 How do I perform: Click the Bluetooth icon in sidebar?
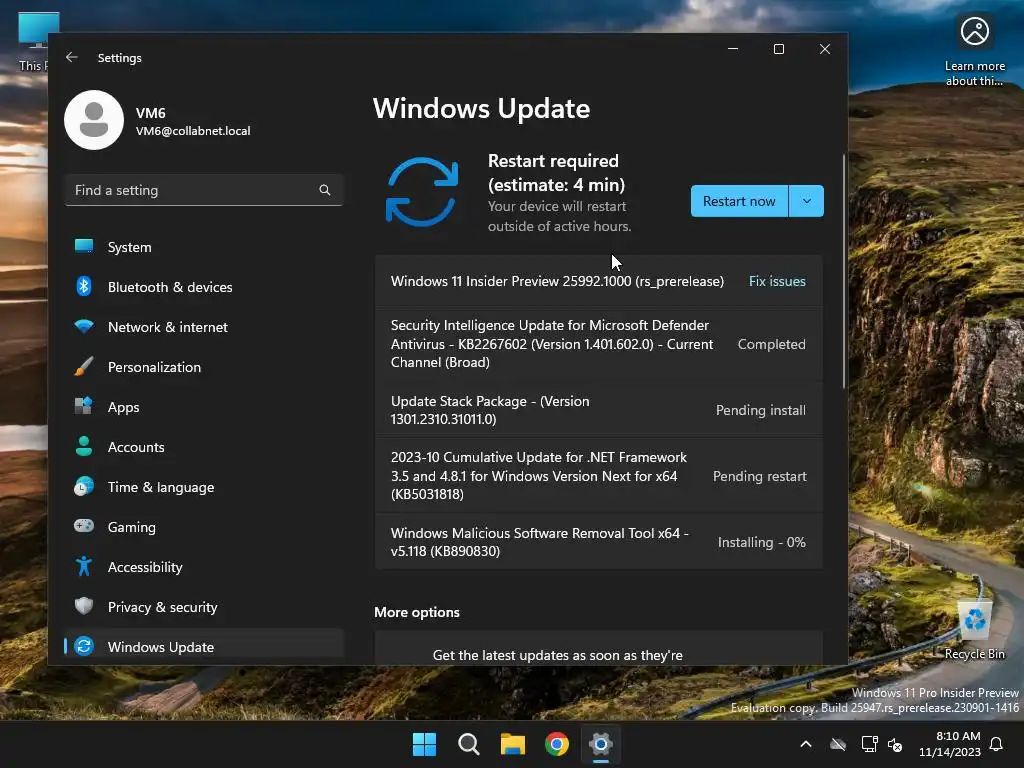[84, 286]
